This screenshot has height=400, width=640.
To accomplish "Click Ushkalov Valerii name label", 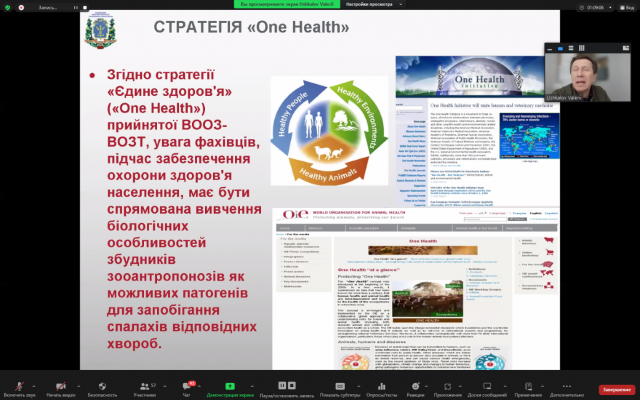I will pyautogui.click(x=564, y=98).
